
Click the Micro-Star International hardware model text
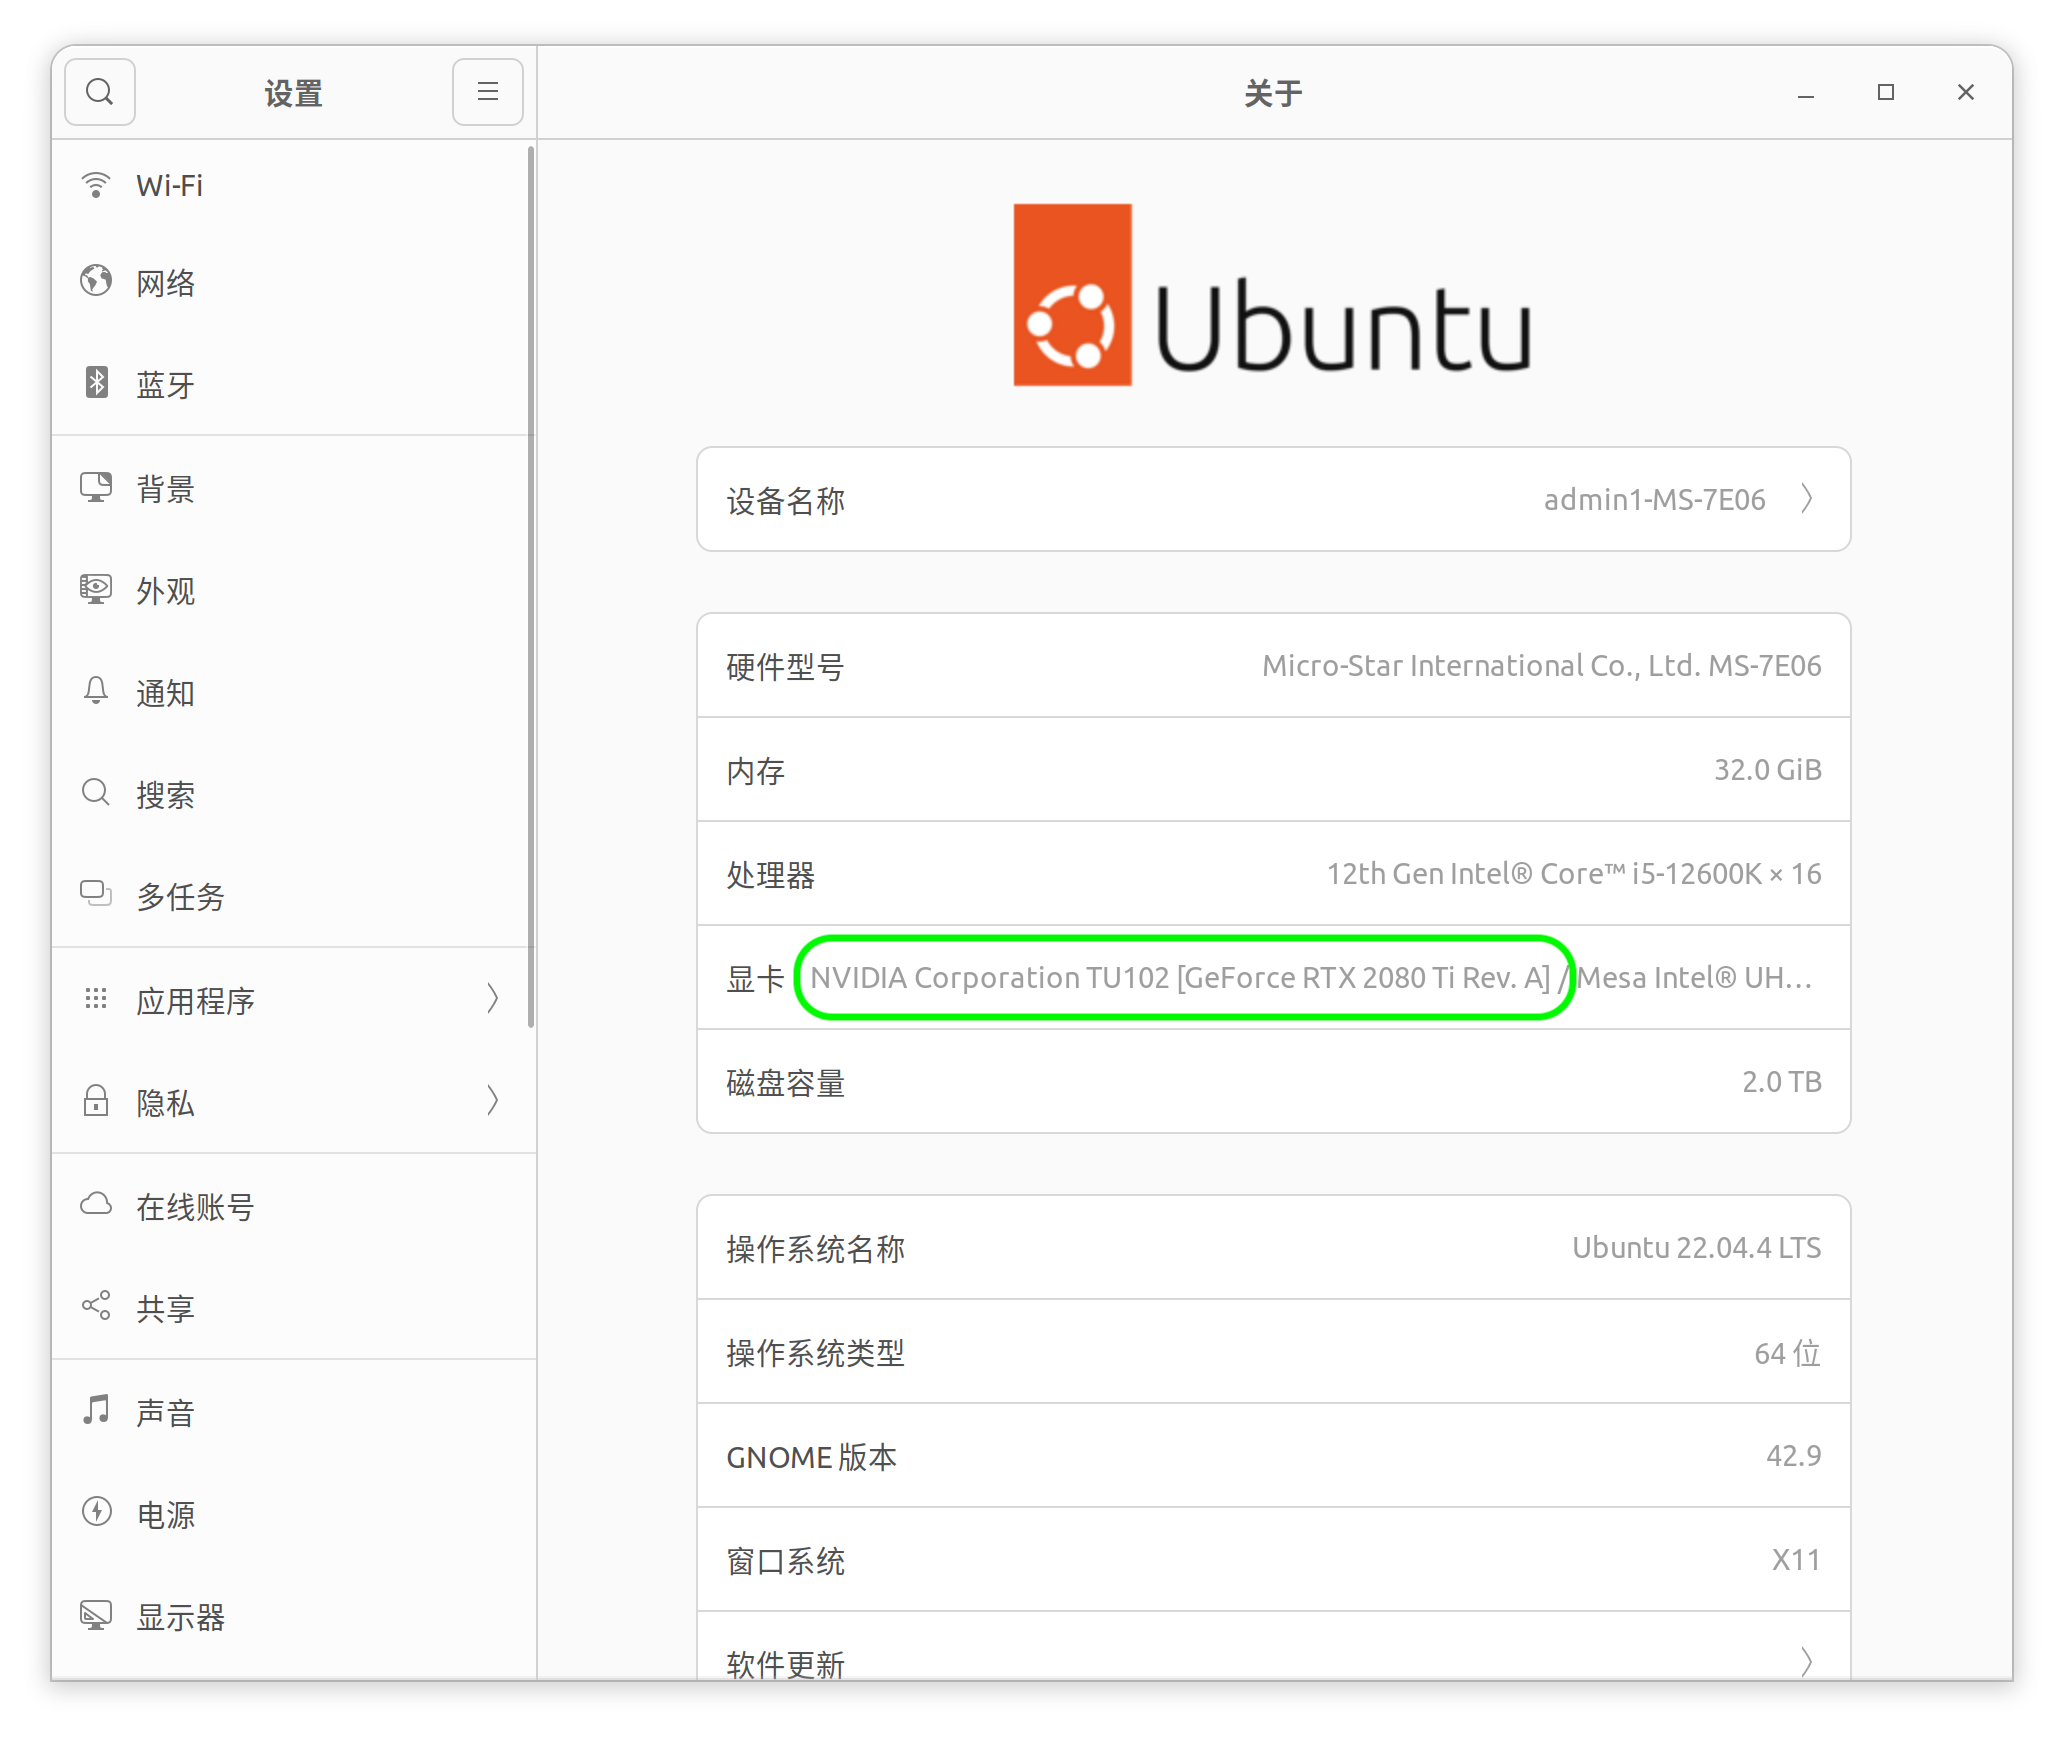pos(1542,666)
